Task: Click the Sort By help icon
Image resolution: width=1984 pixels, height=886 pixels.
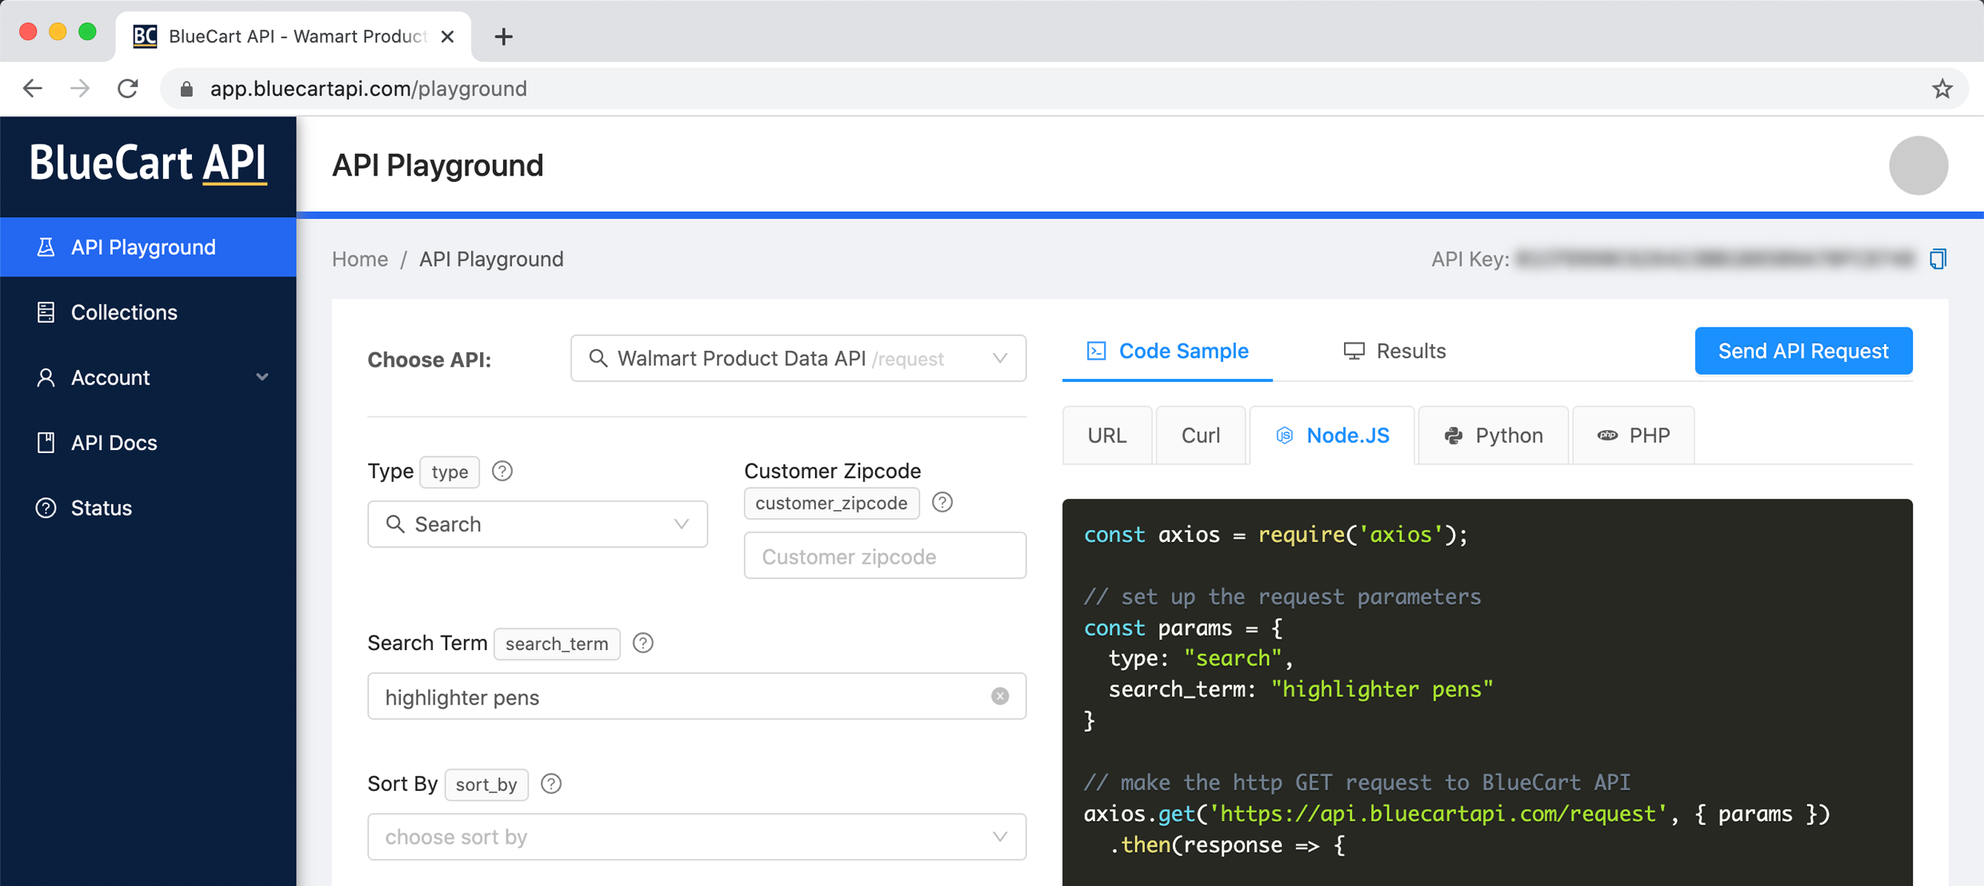Action: point(551,784)
